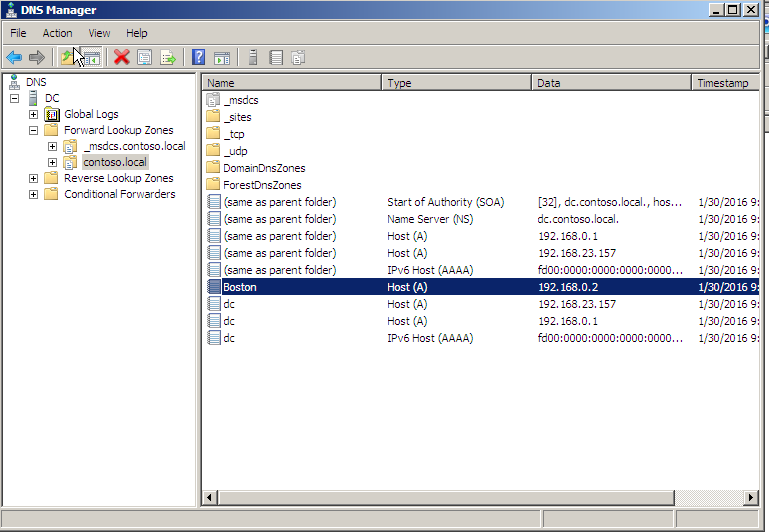Image resolution: width=769 pixels, height=532 pixels.
Task: Open the Action menu
Action: pyautogui.click(x=57, y=33)
